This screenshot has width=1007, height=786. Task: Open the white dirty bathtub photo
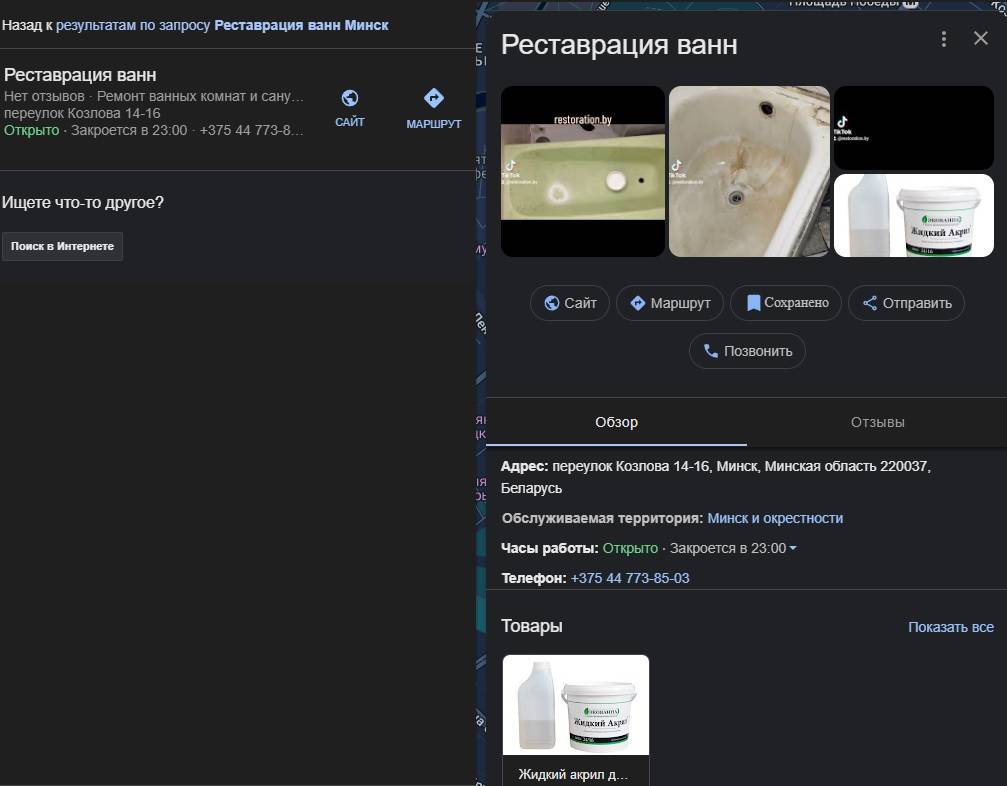[x=749, y=171]
